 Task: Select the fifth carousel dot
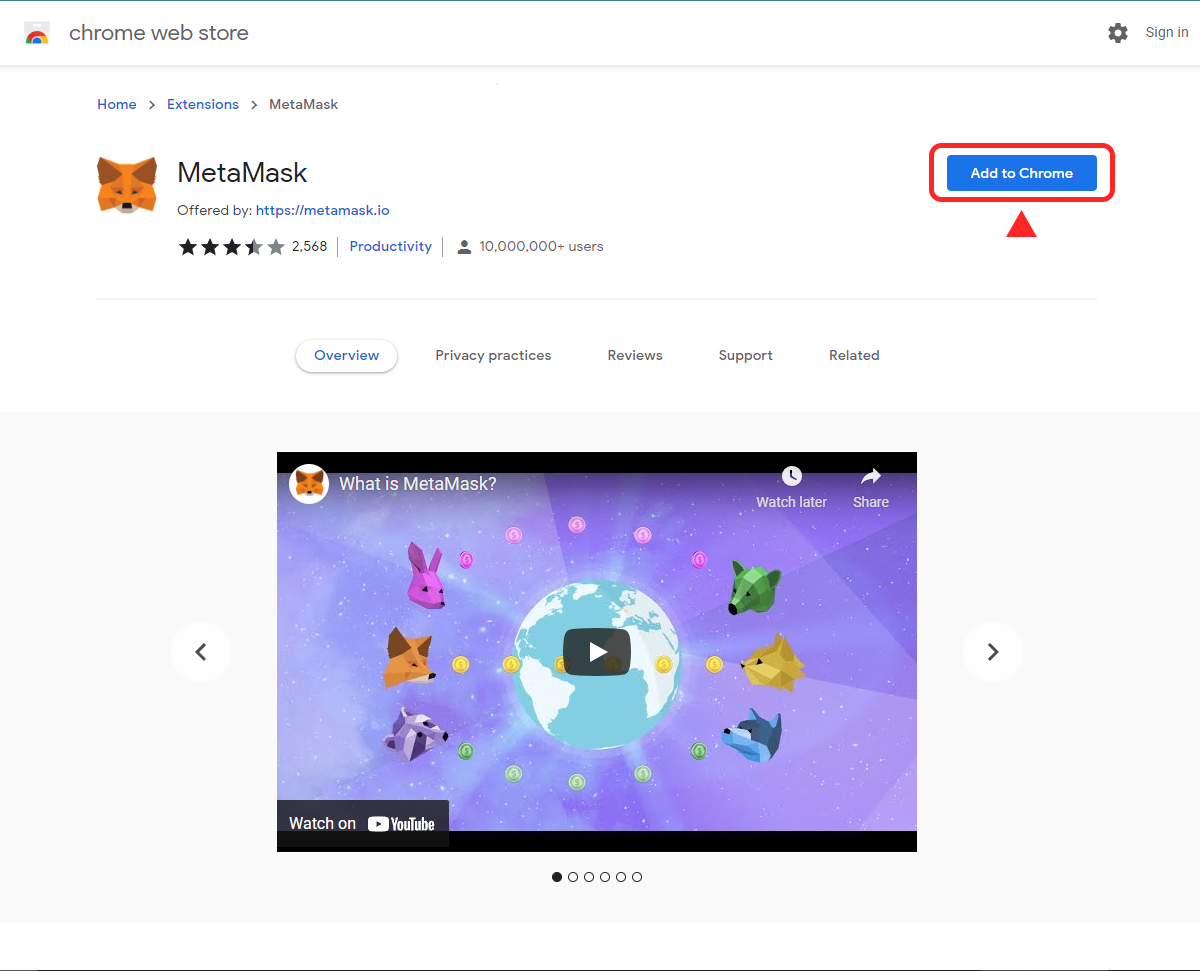coord(621,877)
